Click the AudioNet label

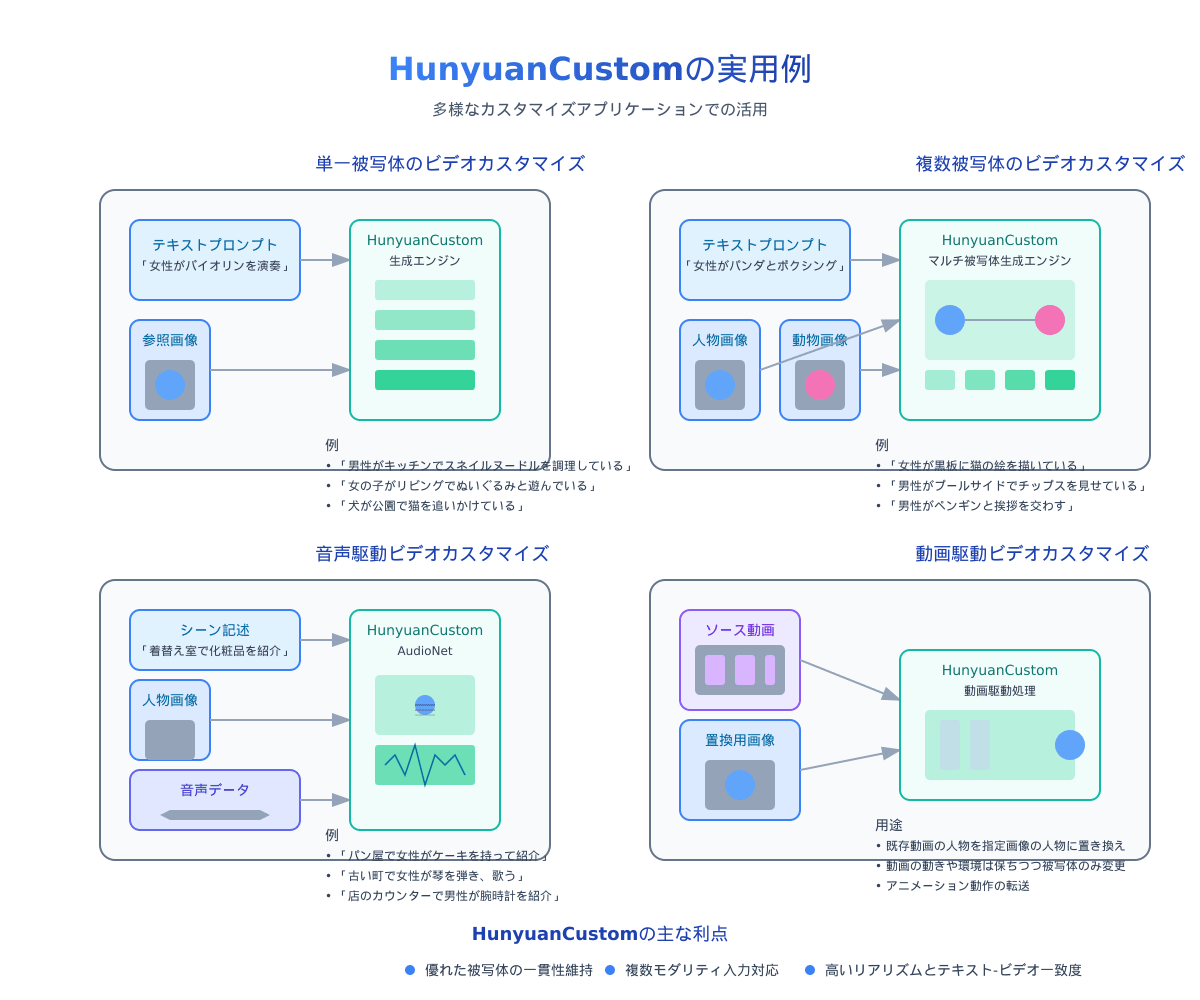tap(425, 651)
